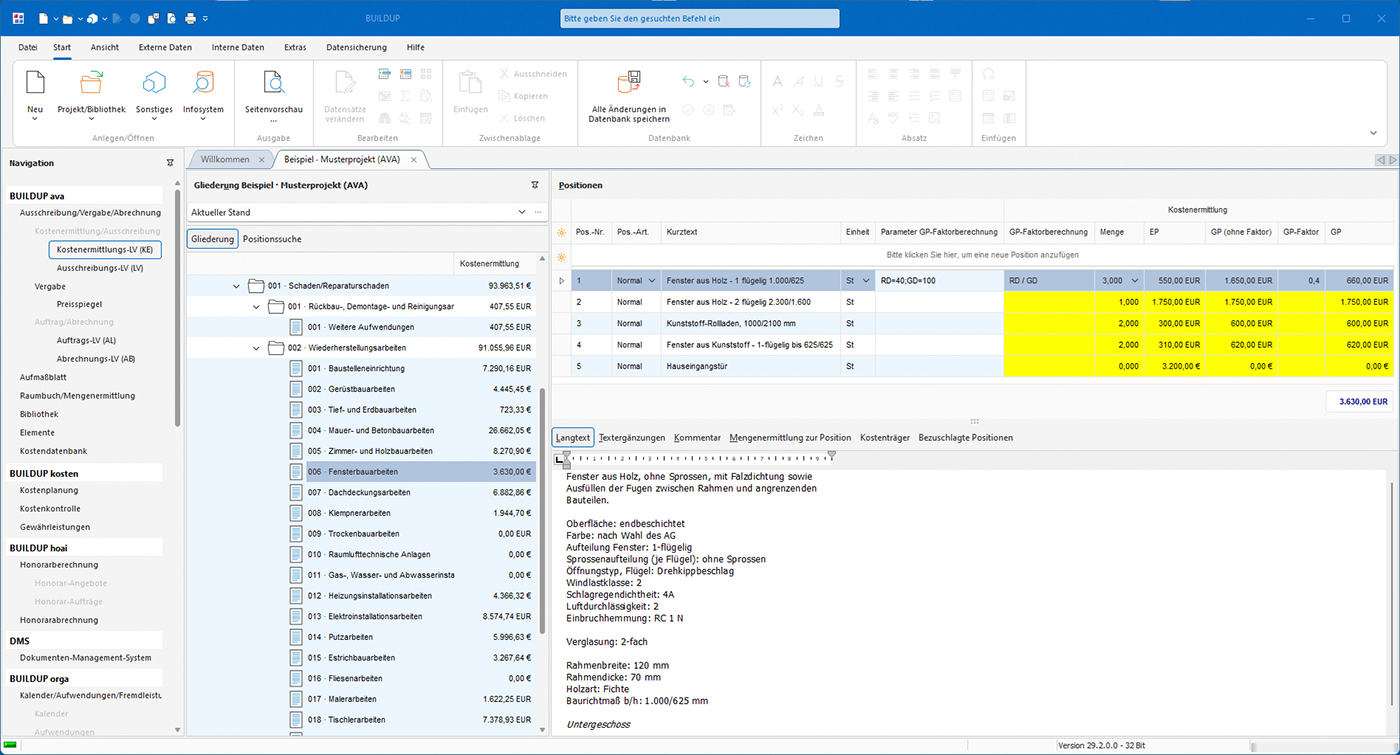This screenshot has width=1400, height=755.
Task: Open the Interne Daten tab
Action: point(238,47)
